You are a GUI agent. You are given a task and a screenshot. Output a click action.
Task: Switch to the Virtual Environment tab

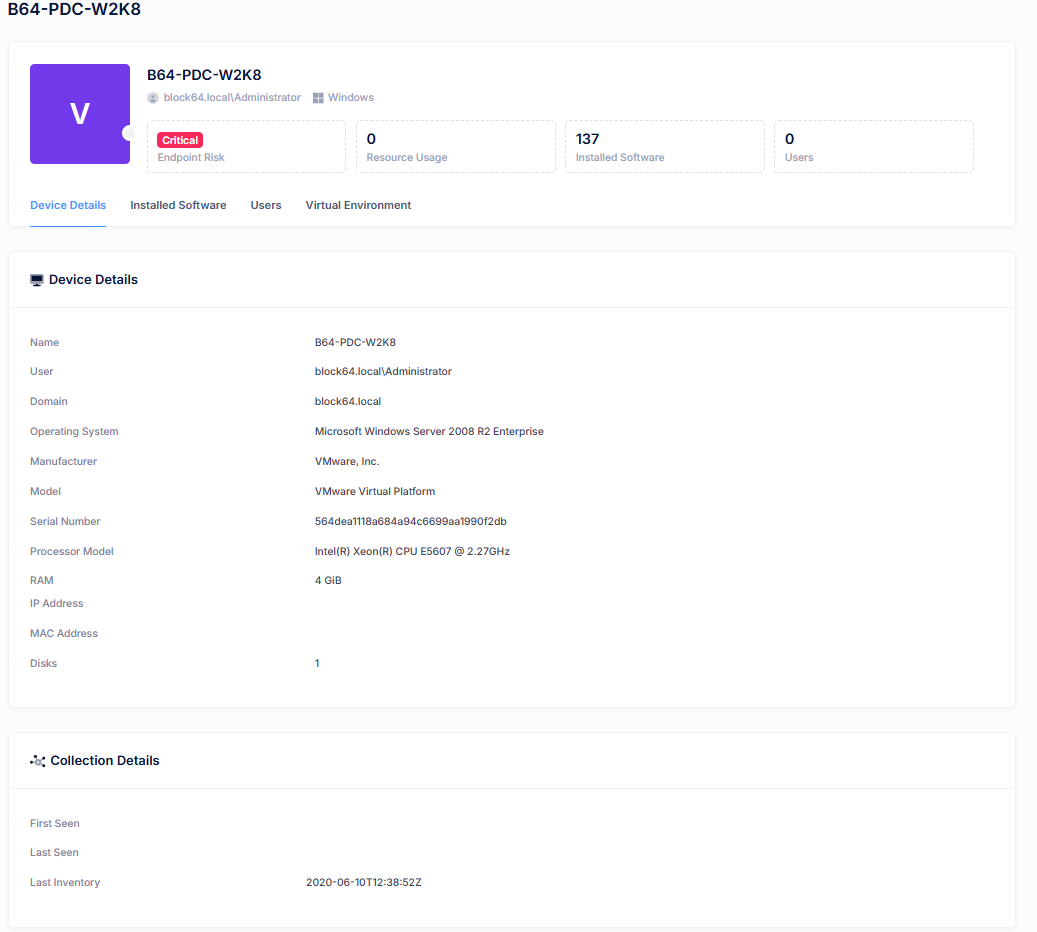click(x=358, y=205)
